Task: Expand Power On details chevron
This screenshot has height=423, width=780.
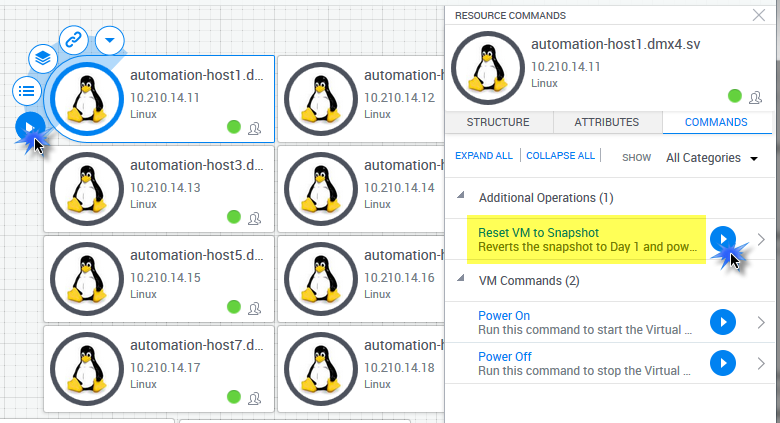Action: pos(761,322)
